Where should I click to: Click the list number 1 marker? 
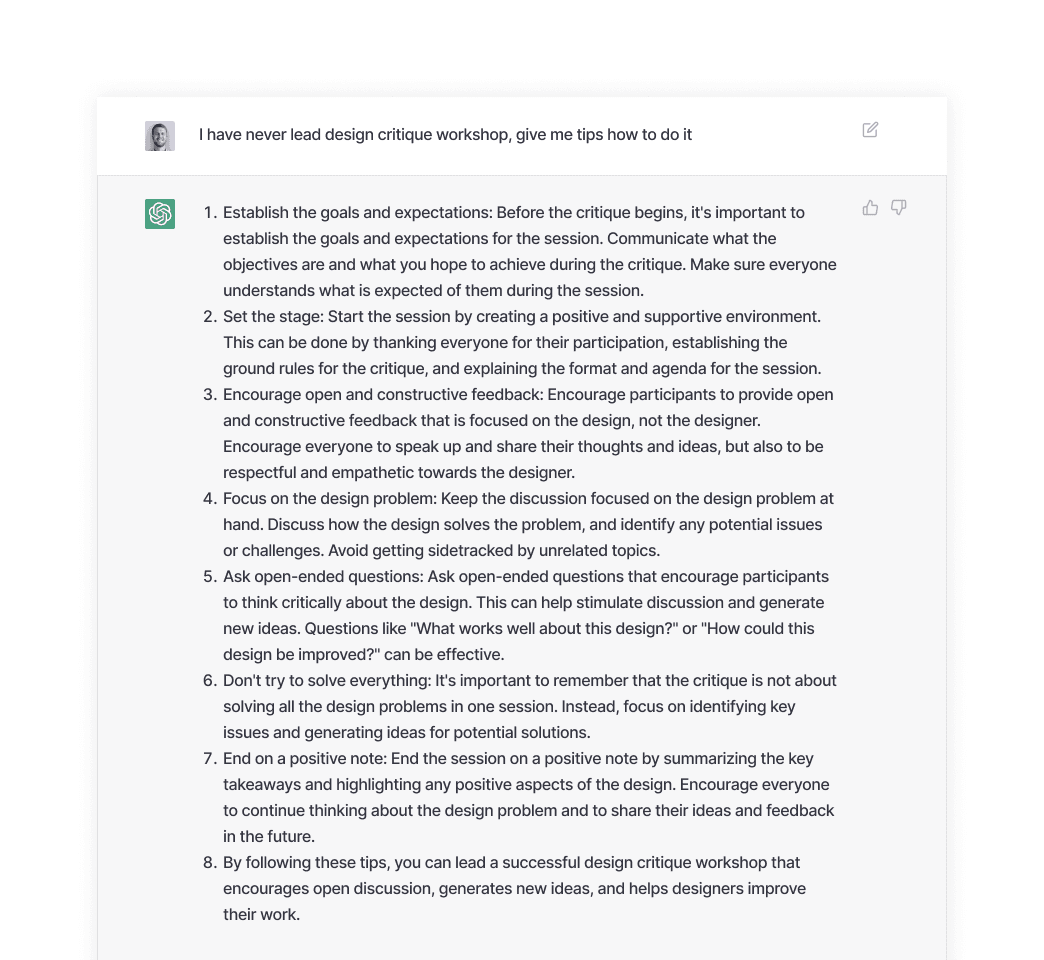click(210, 212)
